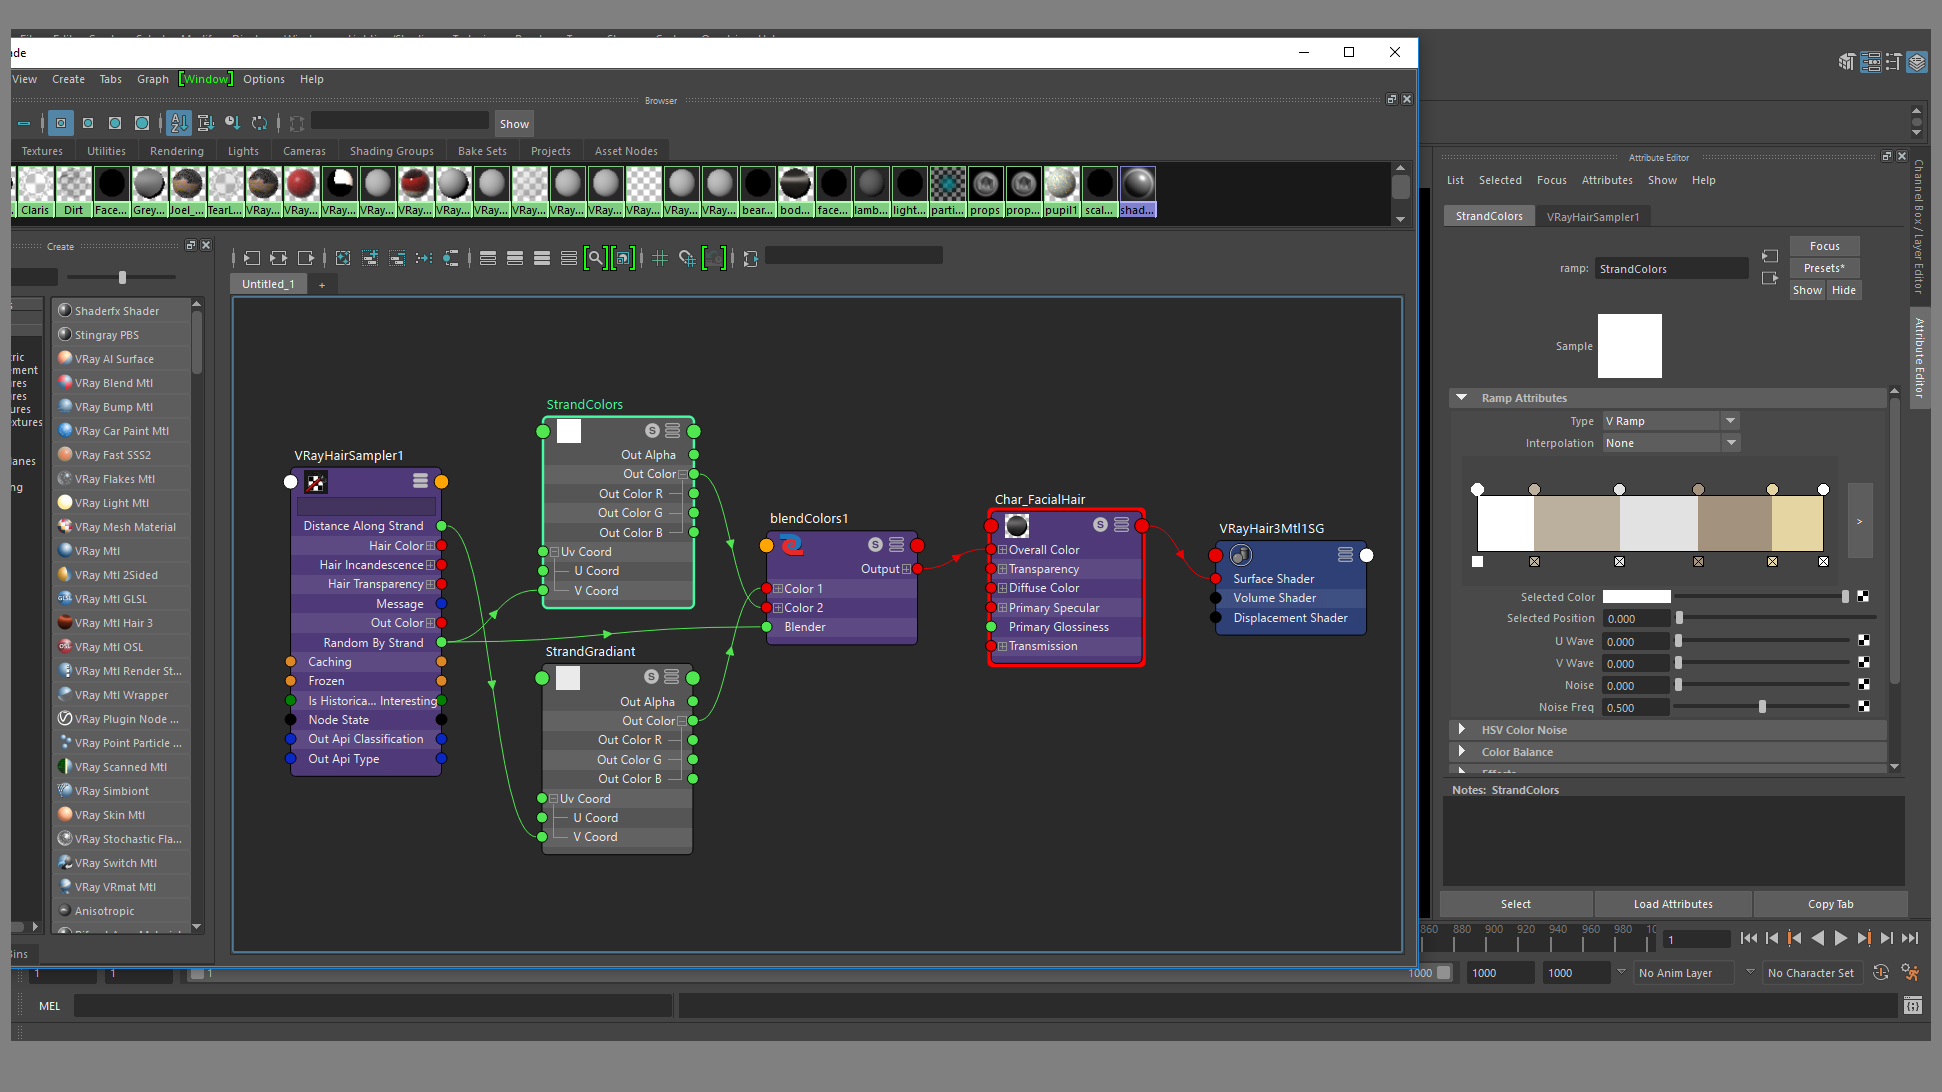1942x1092 pixels.
Task: Click the magnifier search icon in work area toolbar
Action: pos(595,258)
